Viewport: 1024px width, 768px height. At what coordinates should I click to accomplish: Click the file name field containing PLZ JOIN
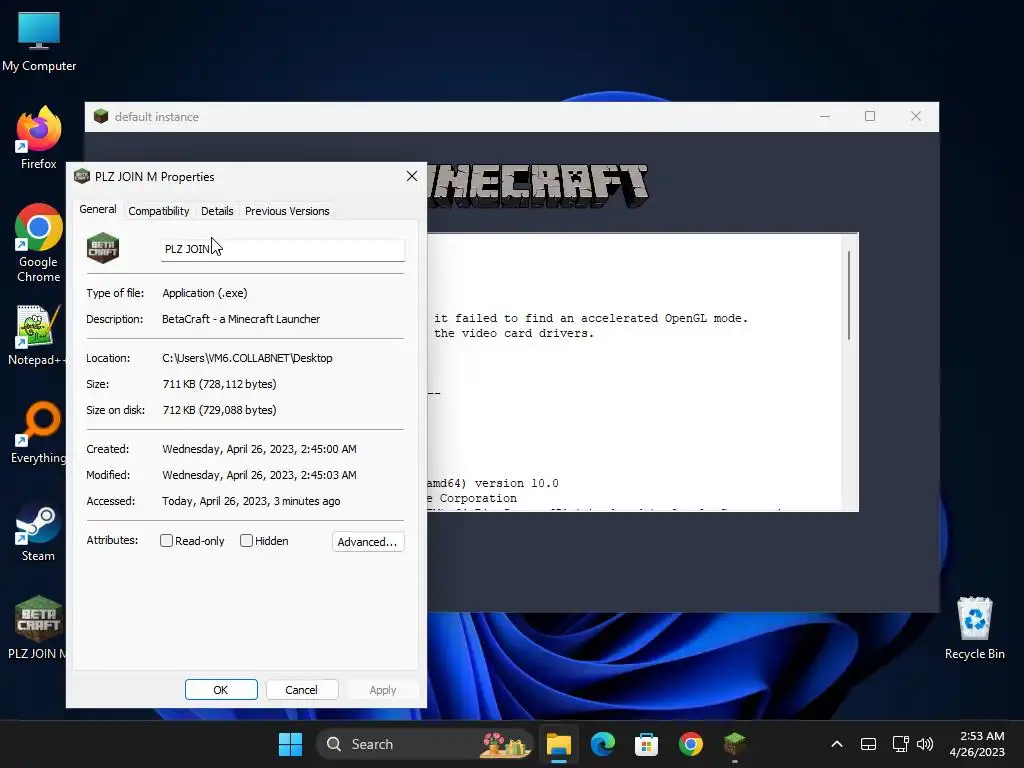(283, 249)
